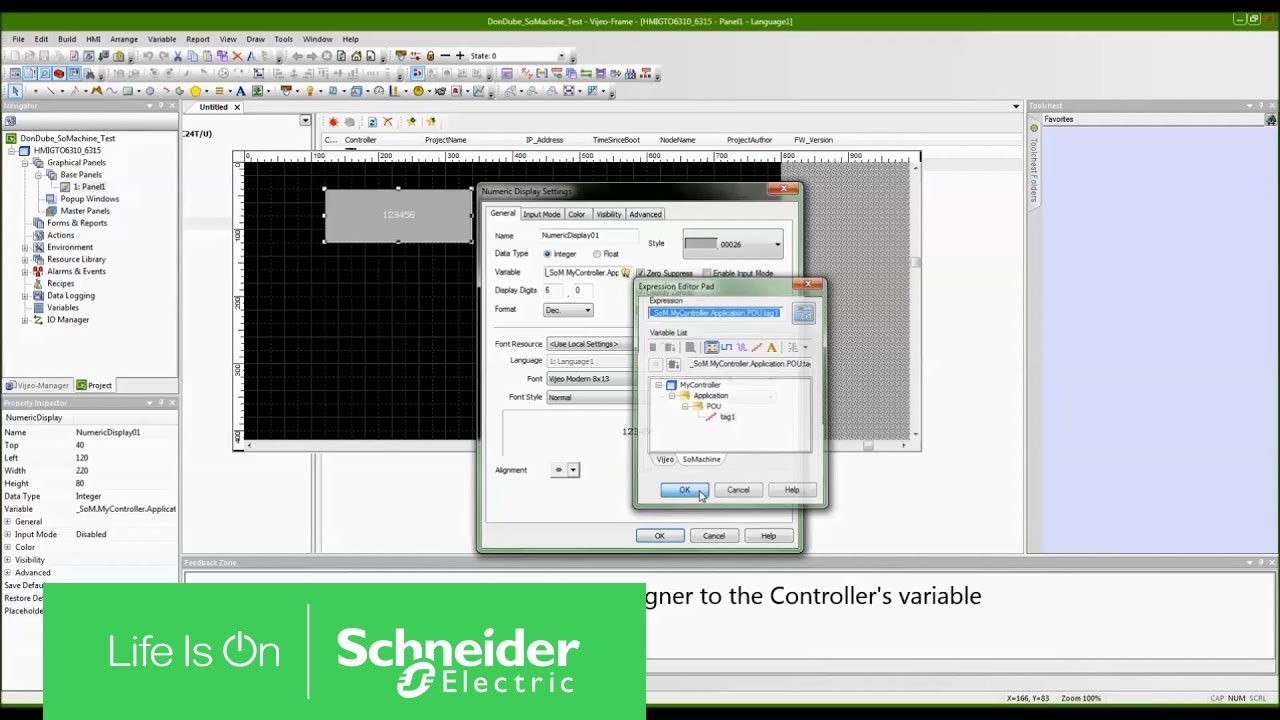Open the Variable menu
Screen dimensions: 1280x720
[x=162, y=39]
